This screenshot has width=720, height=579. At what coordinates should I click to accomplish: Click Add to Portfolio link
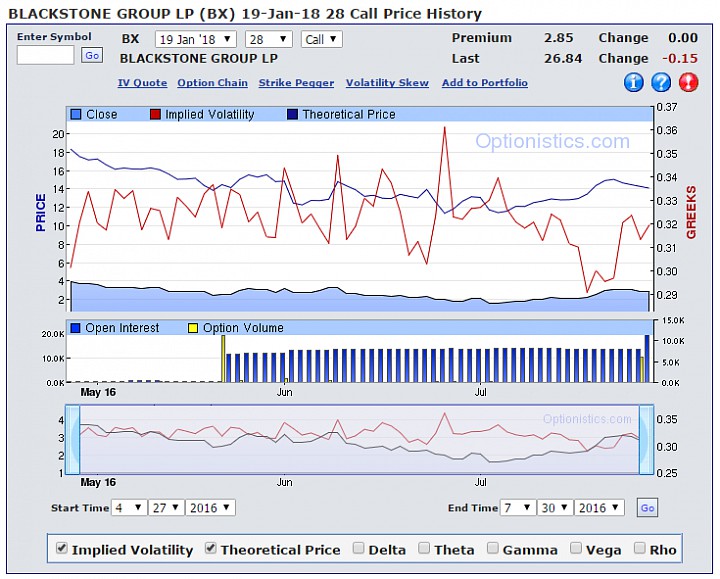(x=485, y=83)
